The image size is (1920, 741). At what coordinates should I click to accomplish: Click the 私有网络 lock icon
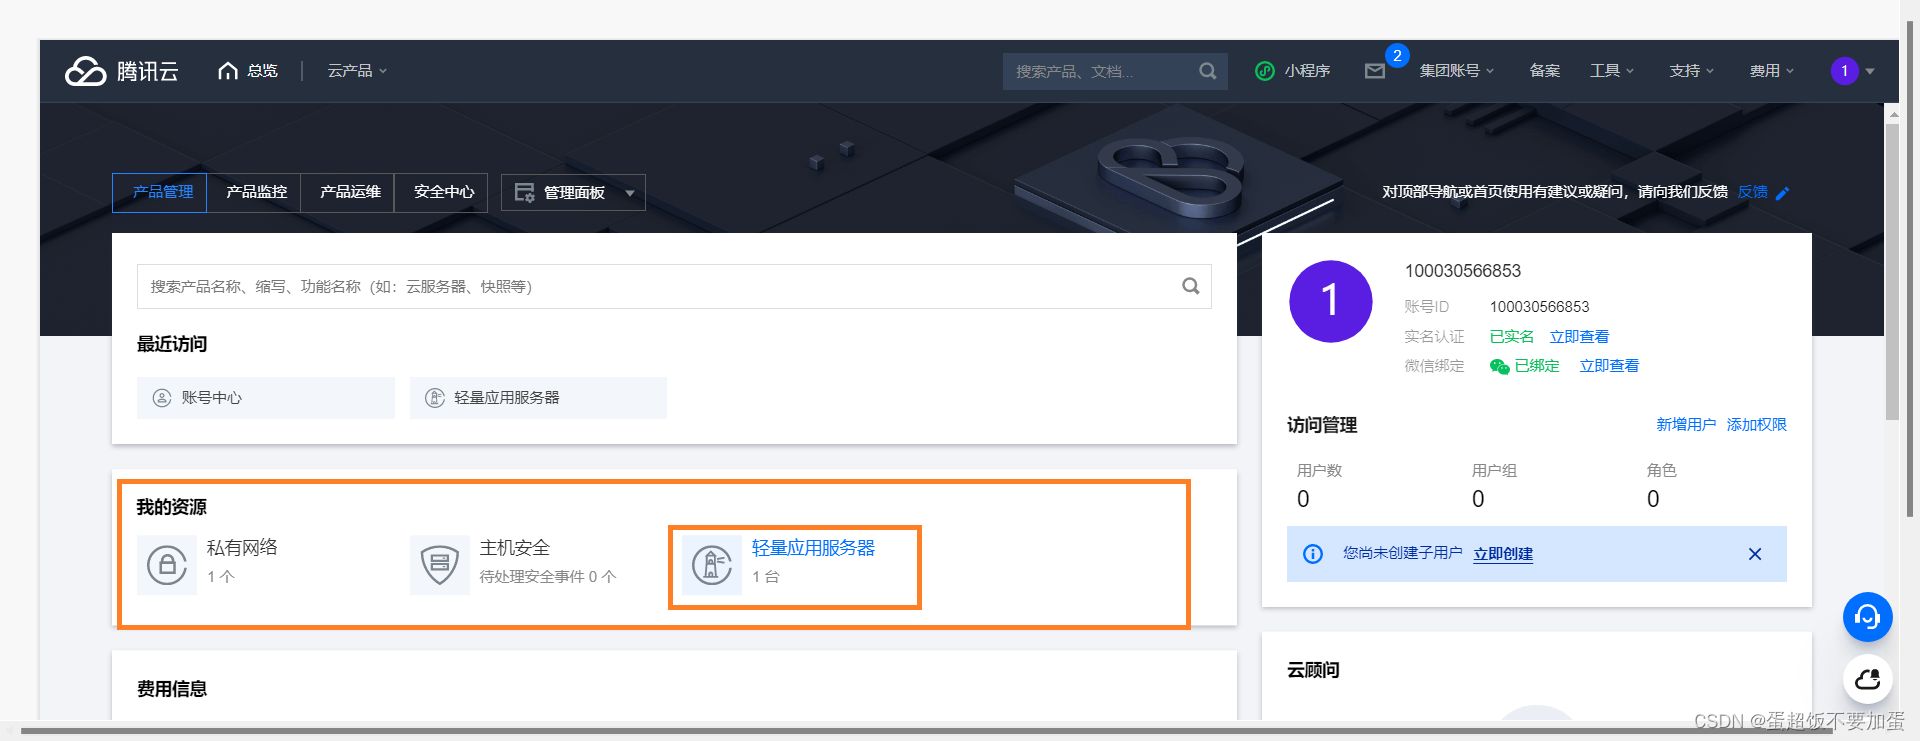click(x=167, y=565)
